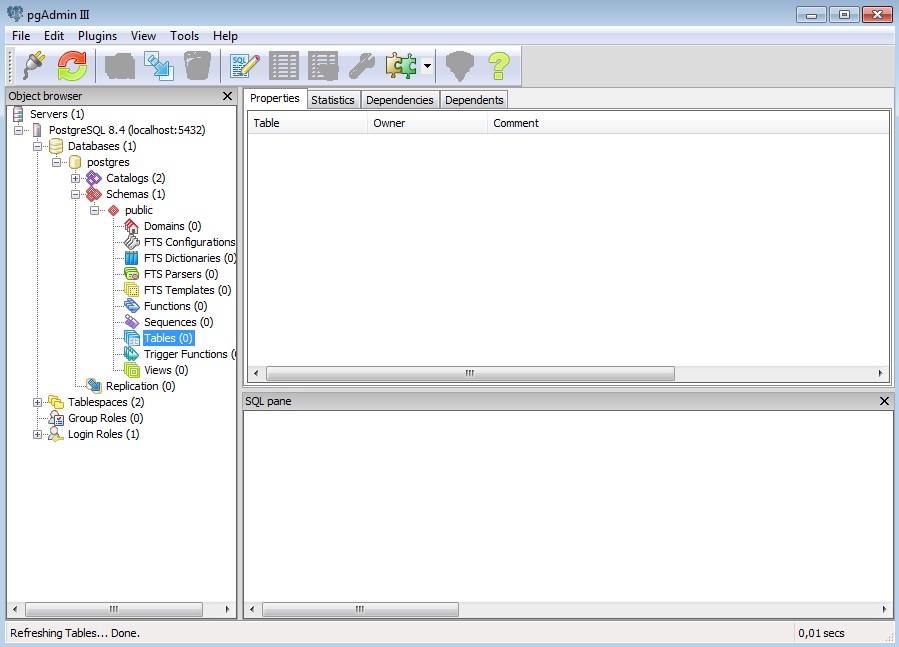The height and width of the screenshot is (647, 899).
Task: Click the Schemas node icon
Action: (93, 194)
